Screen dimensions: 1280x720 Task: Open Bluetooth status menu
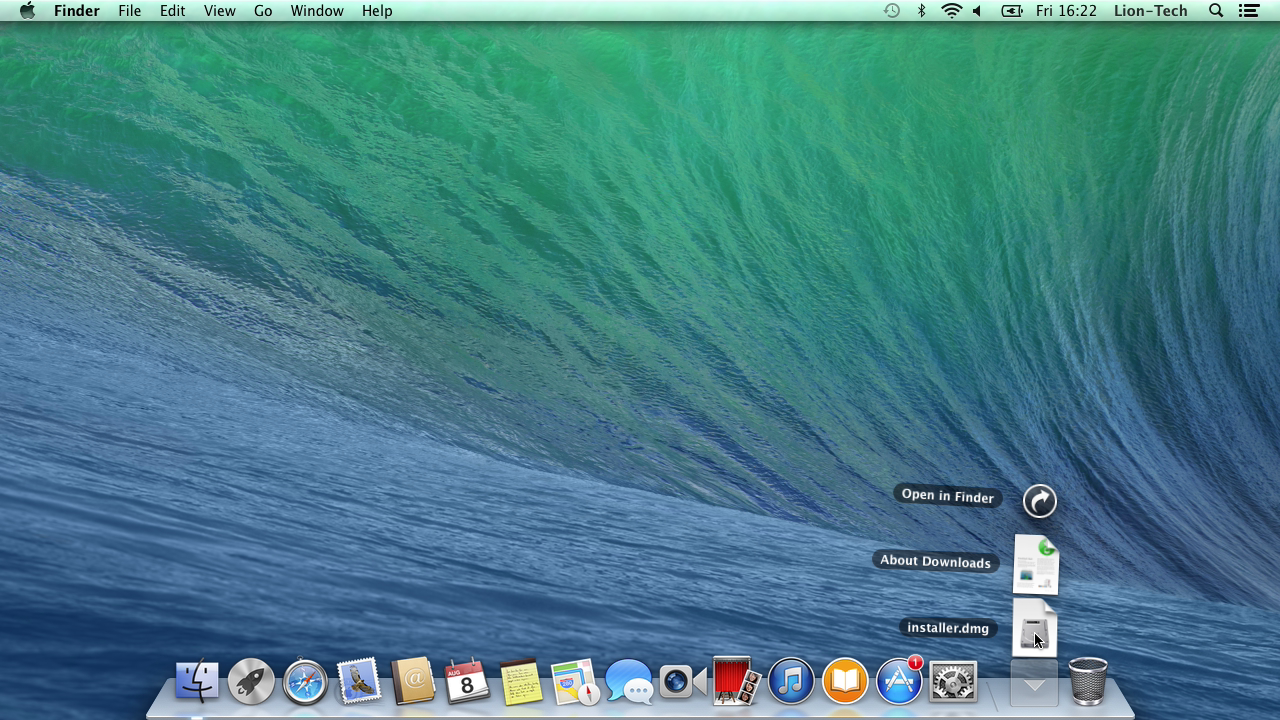921,11
